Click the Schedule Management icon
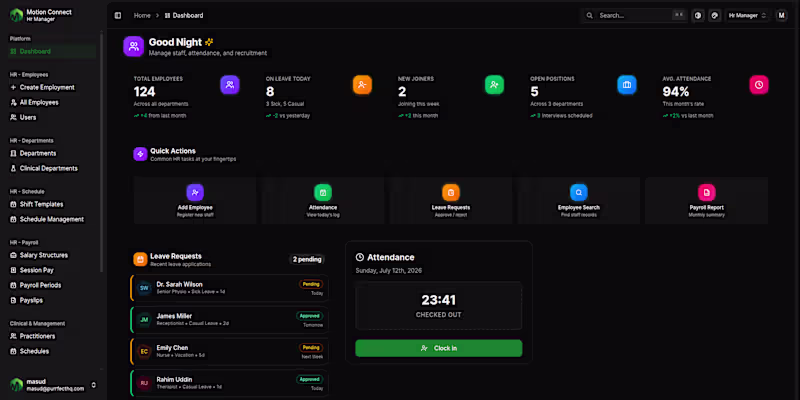Image resolution: width=800 pixels, height=400 pixels. [13, 219]
